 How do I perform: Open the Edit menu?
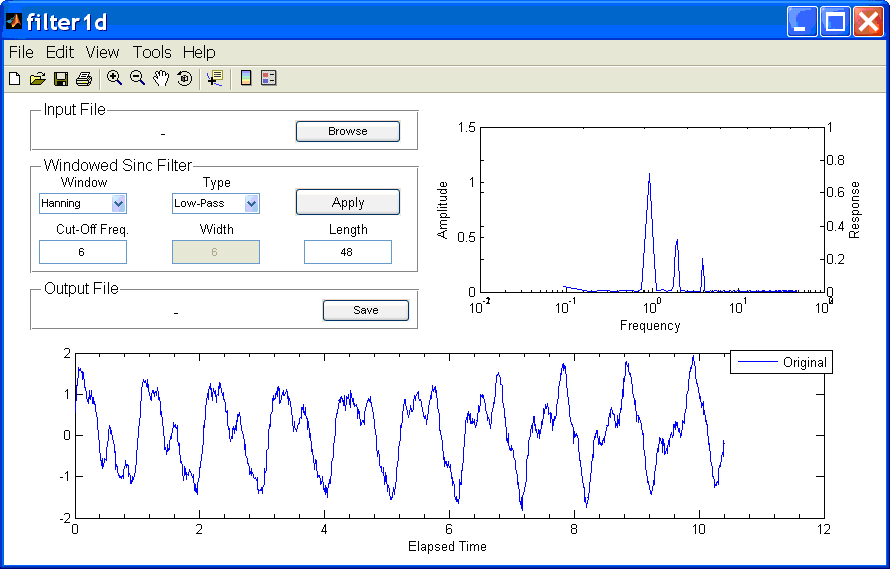60,52
